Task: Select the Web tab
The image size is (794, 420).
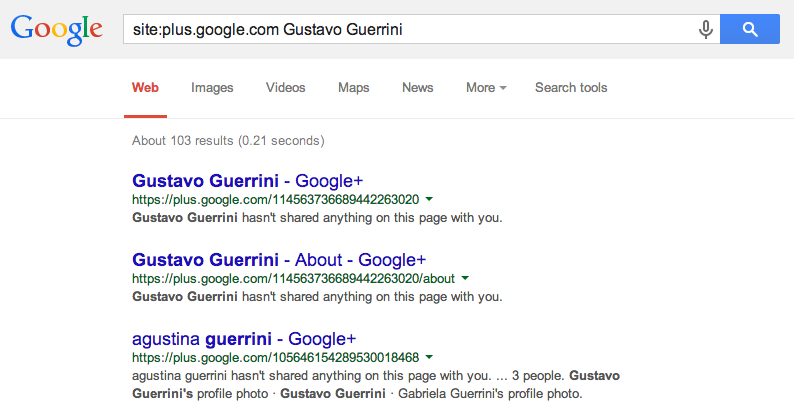Action: pos(145,88)
